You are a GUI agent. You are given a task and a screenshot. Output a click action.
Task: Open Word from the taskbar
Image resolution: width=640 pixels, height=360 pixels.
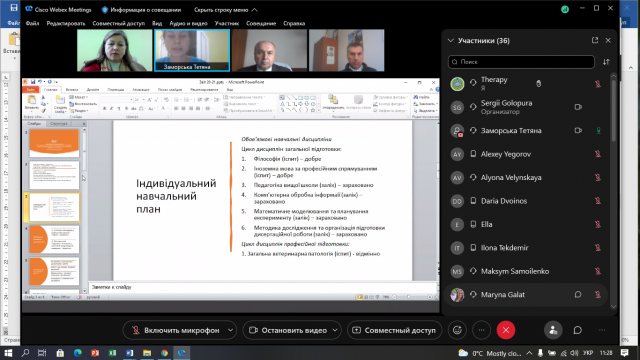click(129, 353)
